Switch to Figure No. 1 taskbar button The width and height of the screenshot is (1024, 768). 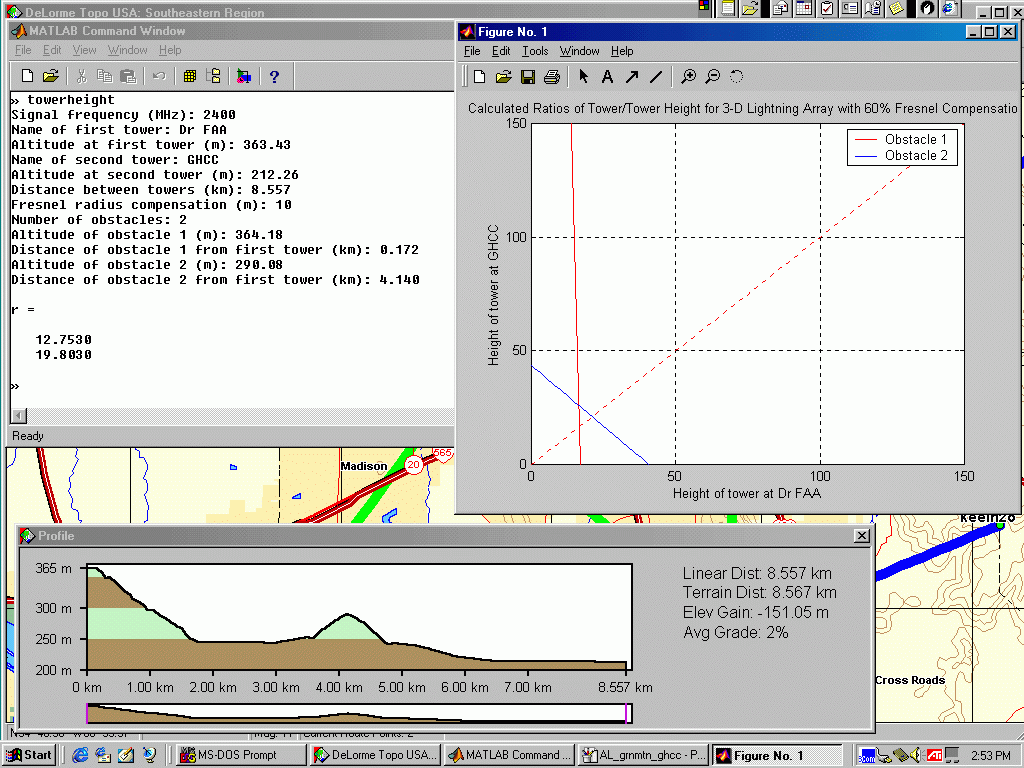coord(777,755)
